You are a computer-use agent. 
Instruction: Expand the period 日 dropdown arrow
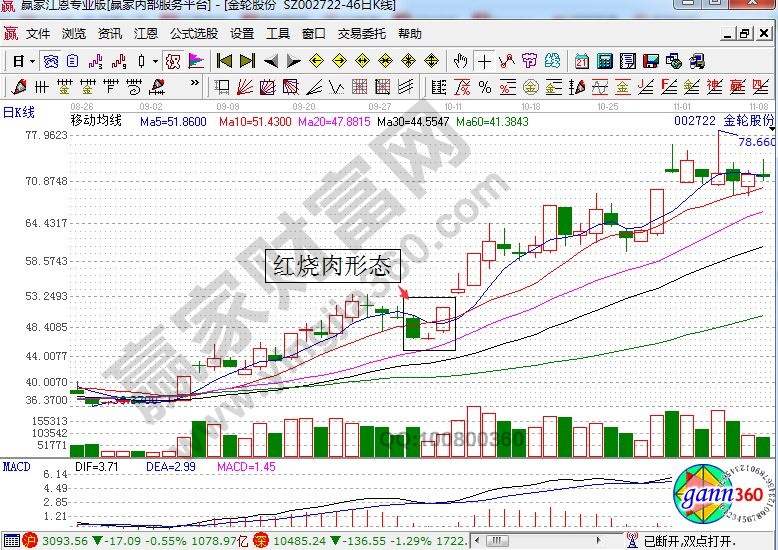tap(32, 61)
